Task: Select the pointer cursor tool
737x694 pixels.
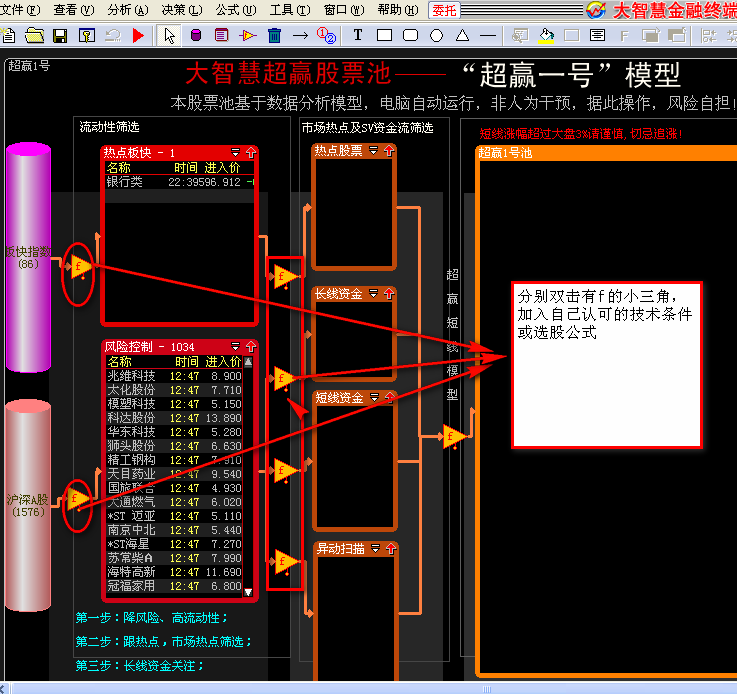Action: 170,36
